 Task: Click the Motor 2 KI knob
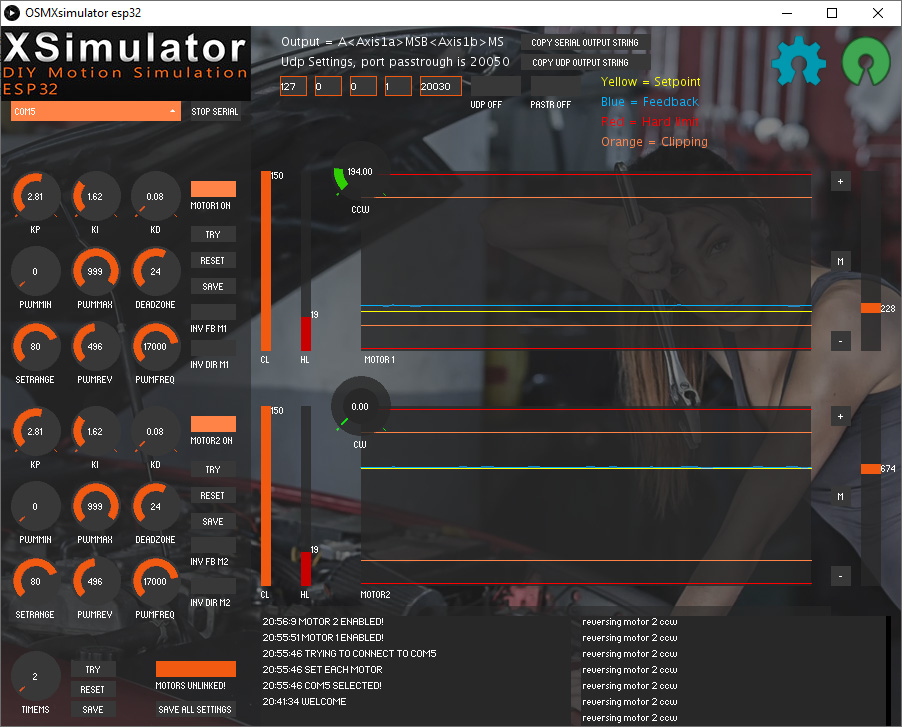[95, 431]
